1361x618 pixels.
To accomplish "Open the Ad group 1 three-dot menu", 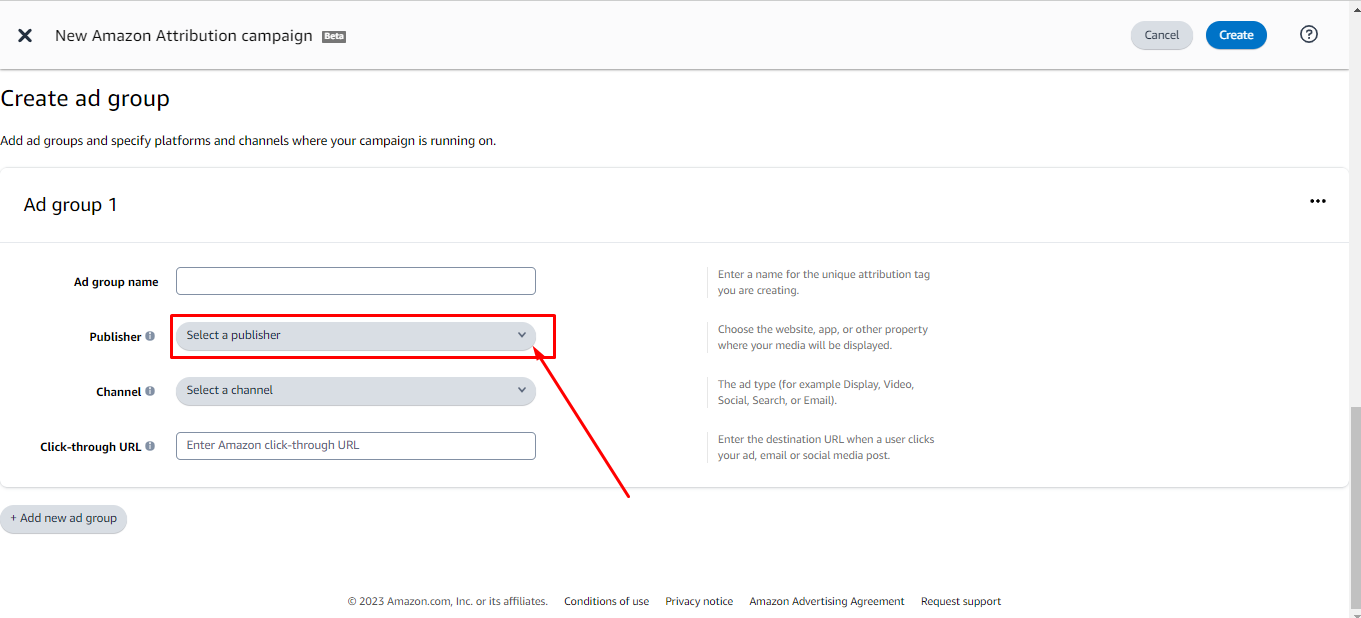I will pyautogui.click(x=1318, y=201).
